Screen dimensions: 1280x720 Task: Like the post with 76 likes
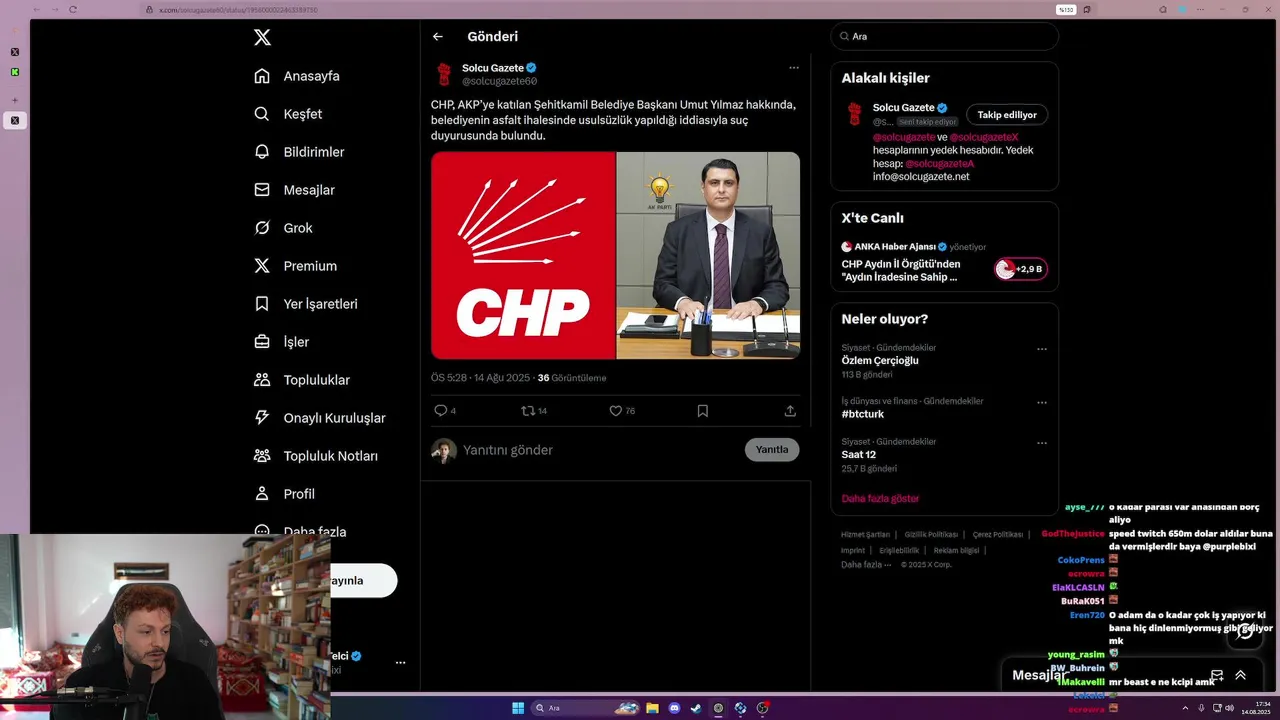tap(622, 411)
